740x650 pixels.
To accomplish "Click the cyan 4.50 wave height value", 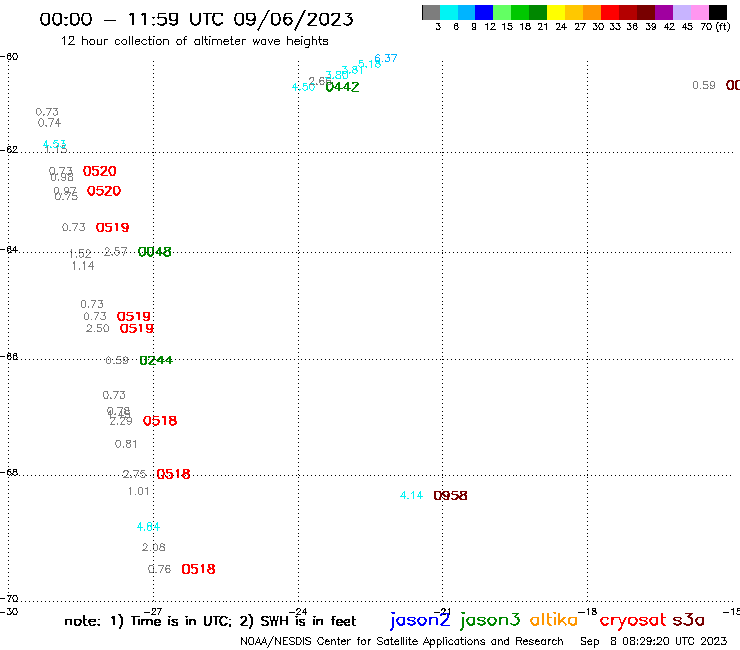I will click(303, 87).
